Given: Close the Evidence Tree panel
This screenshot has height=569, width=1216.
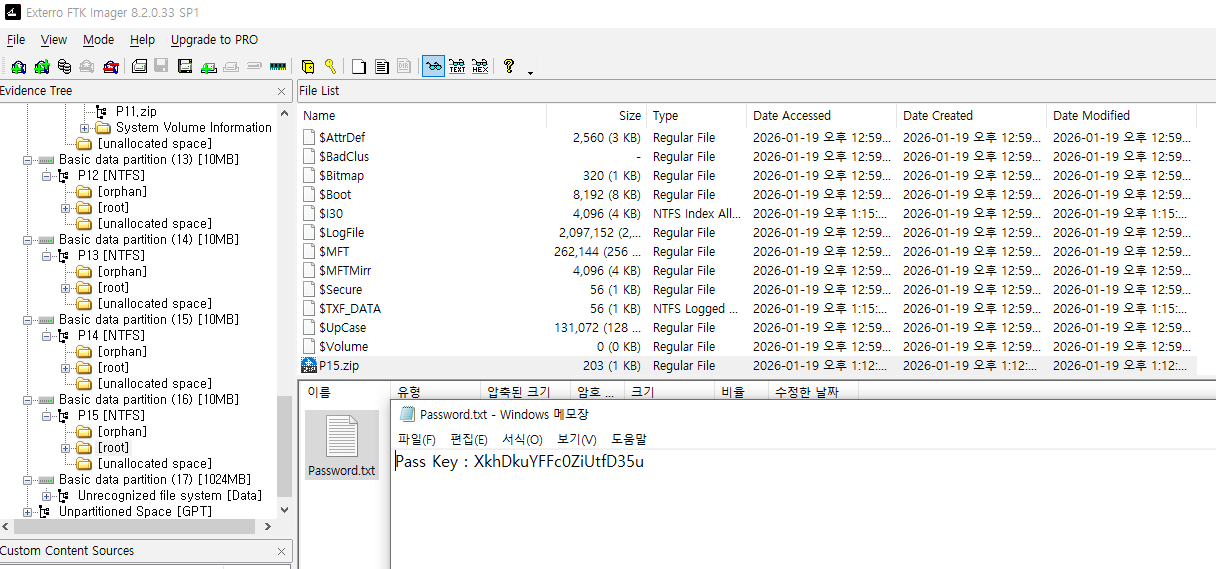Looking at the screenshot, I should [x=282, y=91].
